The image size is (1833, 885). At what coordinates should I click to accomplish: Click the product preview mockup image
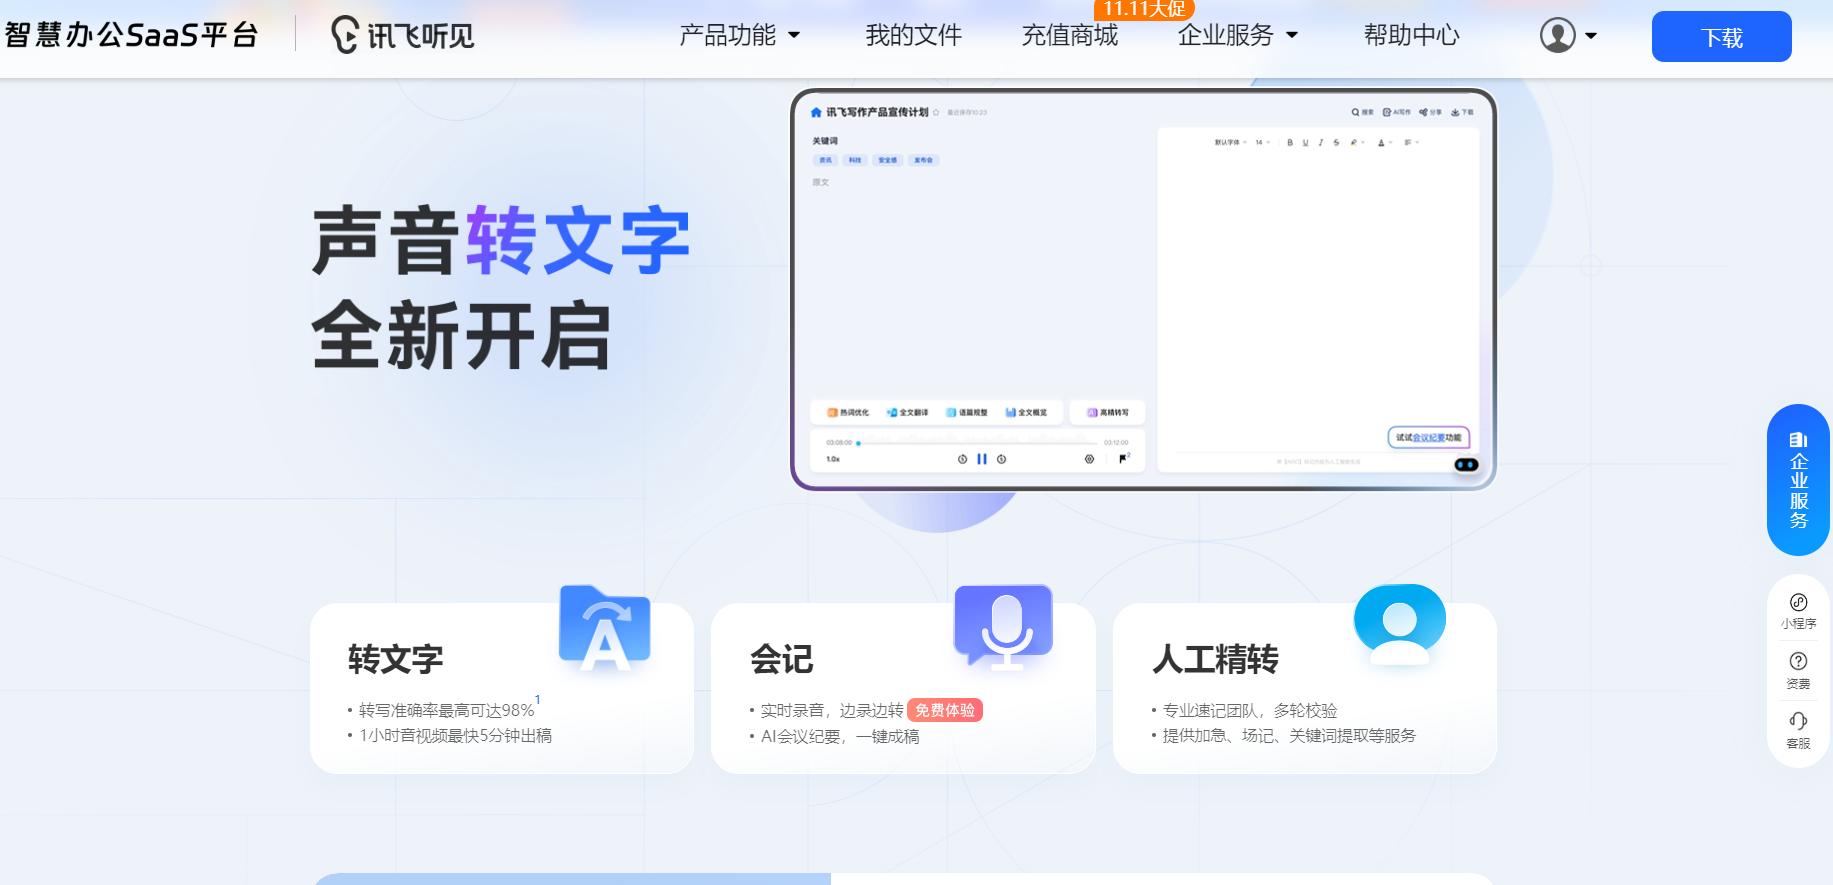pyautogui.click(x=1143, y=289)
